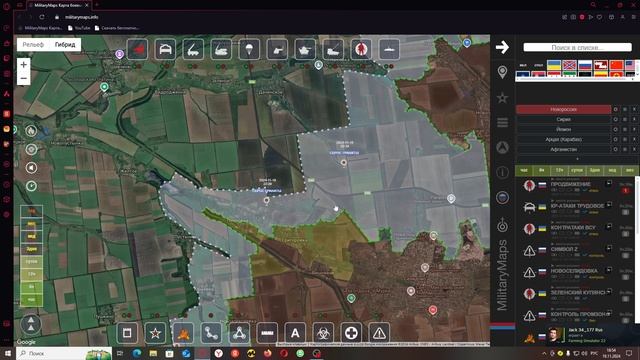Select the Novorossiya cross flag filter
Image resolution: width=640 pixels, height=360 pixels.
[x=569, y=65]
